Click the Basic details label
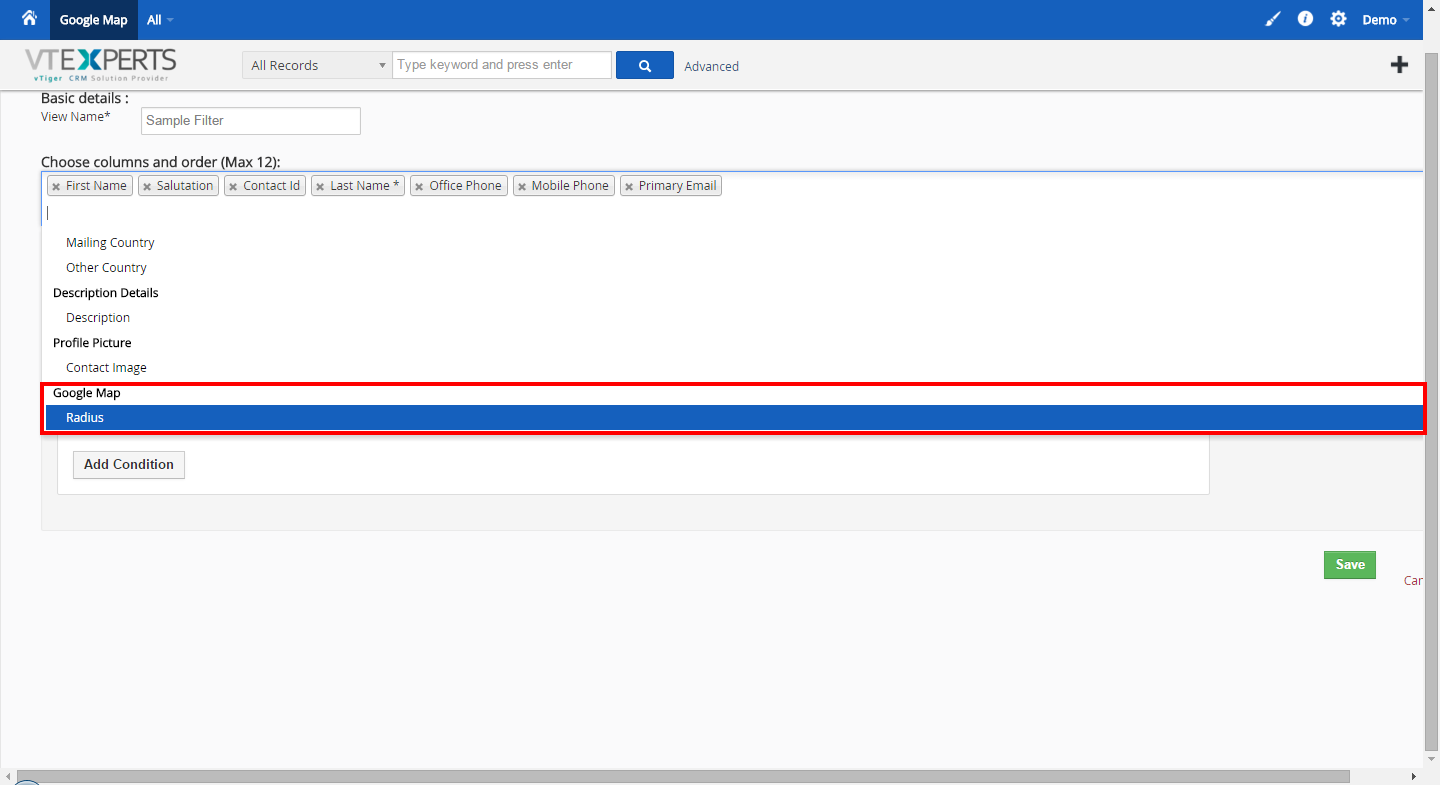Viewport: 1440px width, 785px height. tap(85, 98)
